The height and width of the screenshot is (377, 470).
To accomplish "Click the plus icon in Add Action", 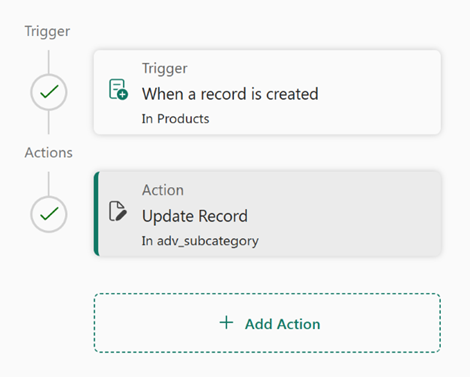I will (226, 323).
